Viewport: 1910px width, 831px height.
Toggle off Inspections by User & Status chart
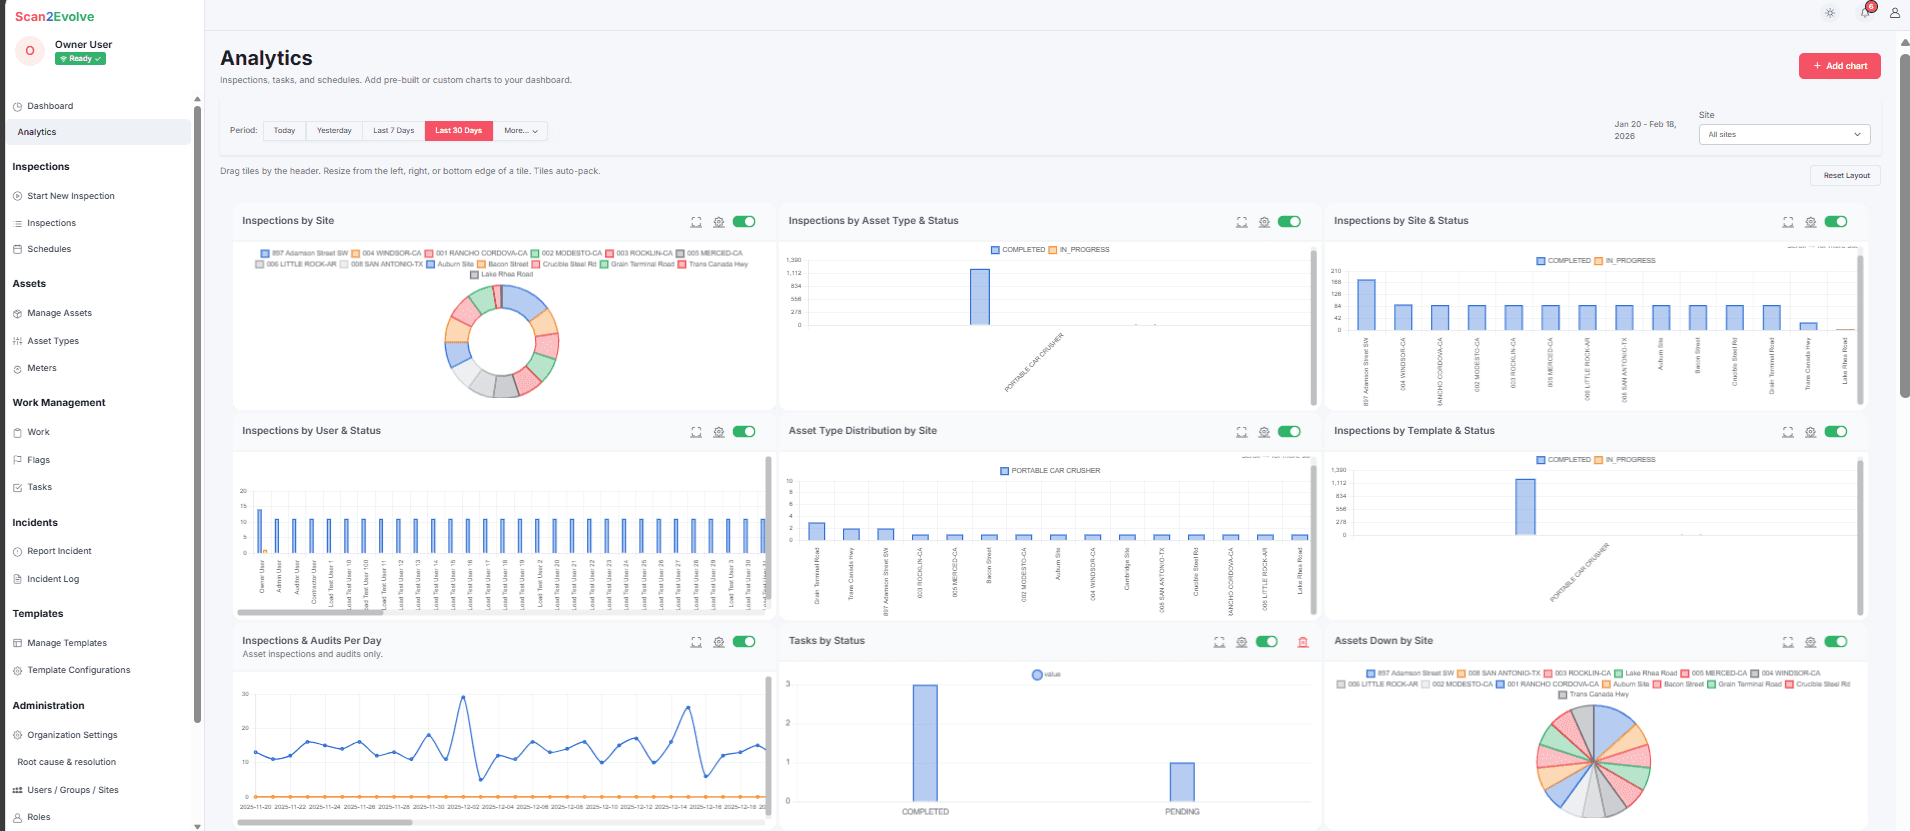(744, 432)
